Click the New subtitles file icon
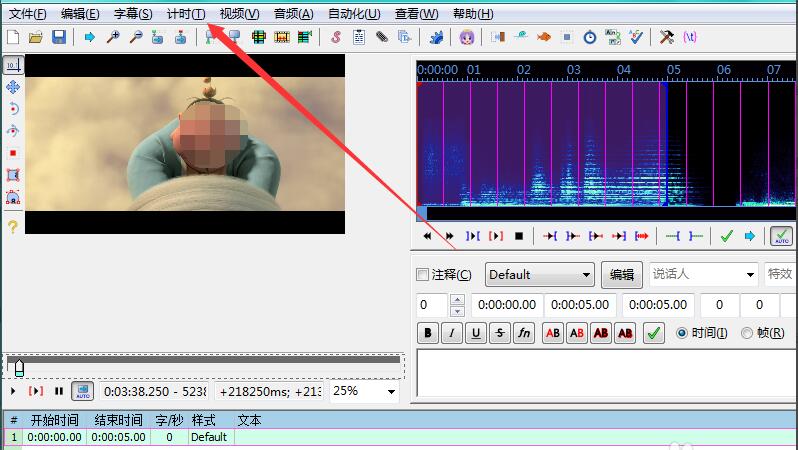 [13, 37]
